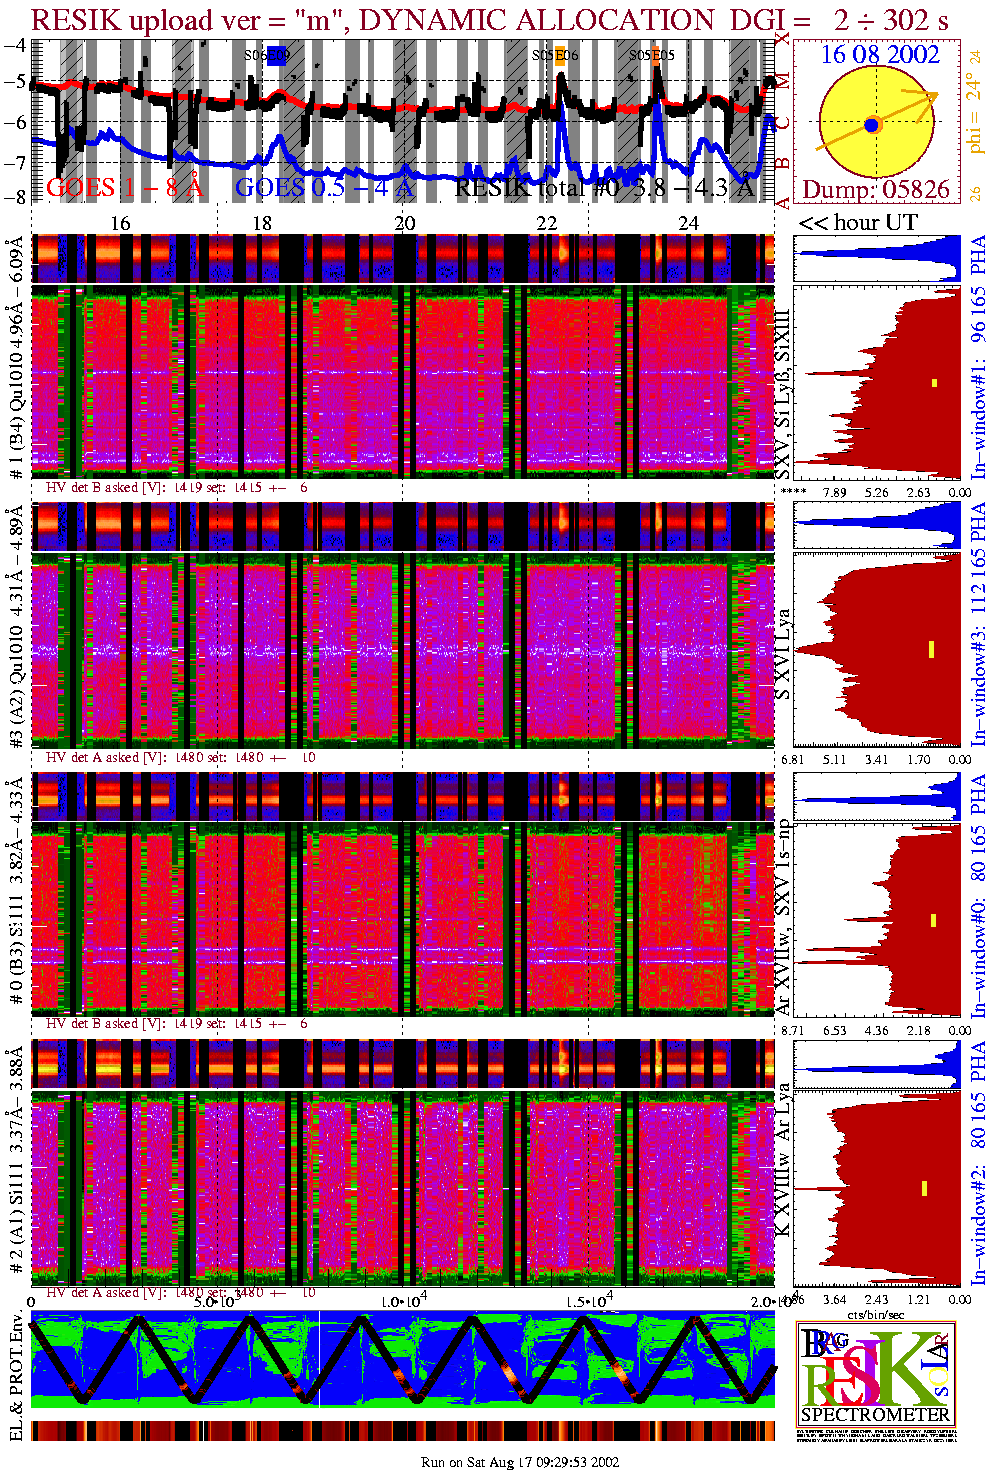Image resolution: width=1004 pixels, height=1477 pixels.
Task: Click the top blue PHA histogram
Action: pyautogui.click(x=876, y=259)
